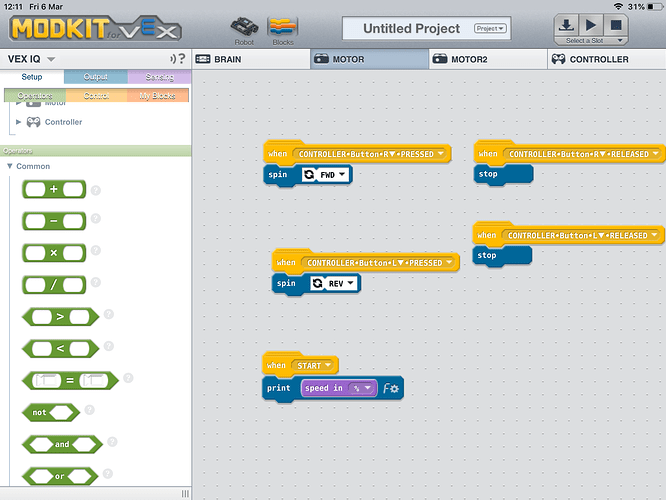
Task: Pick the greater than operator block
Action: [60, 316]
